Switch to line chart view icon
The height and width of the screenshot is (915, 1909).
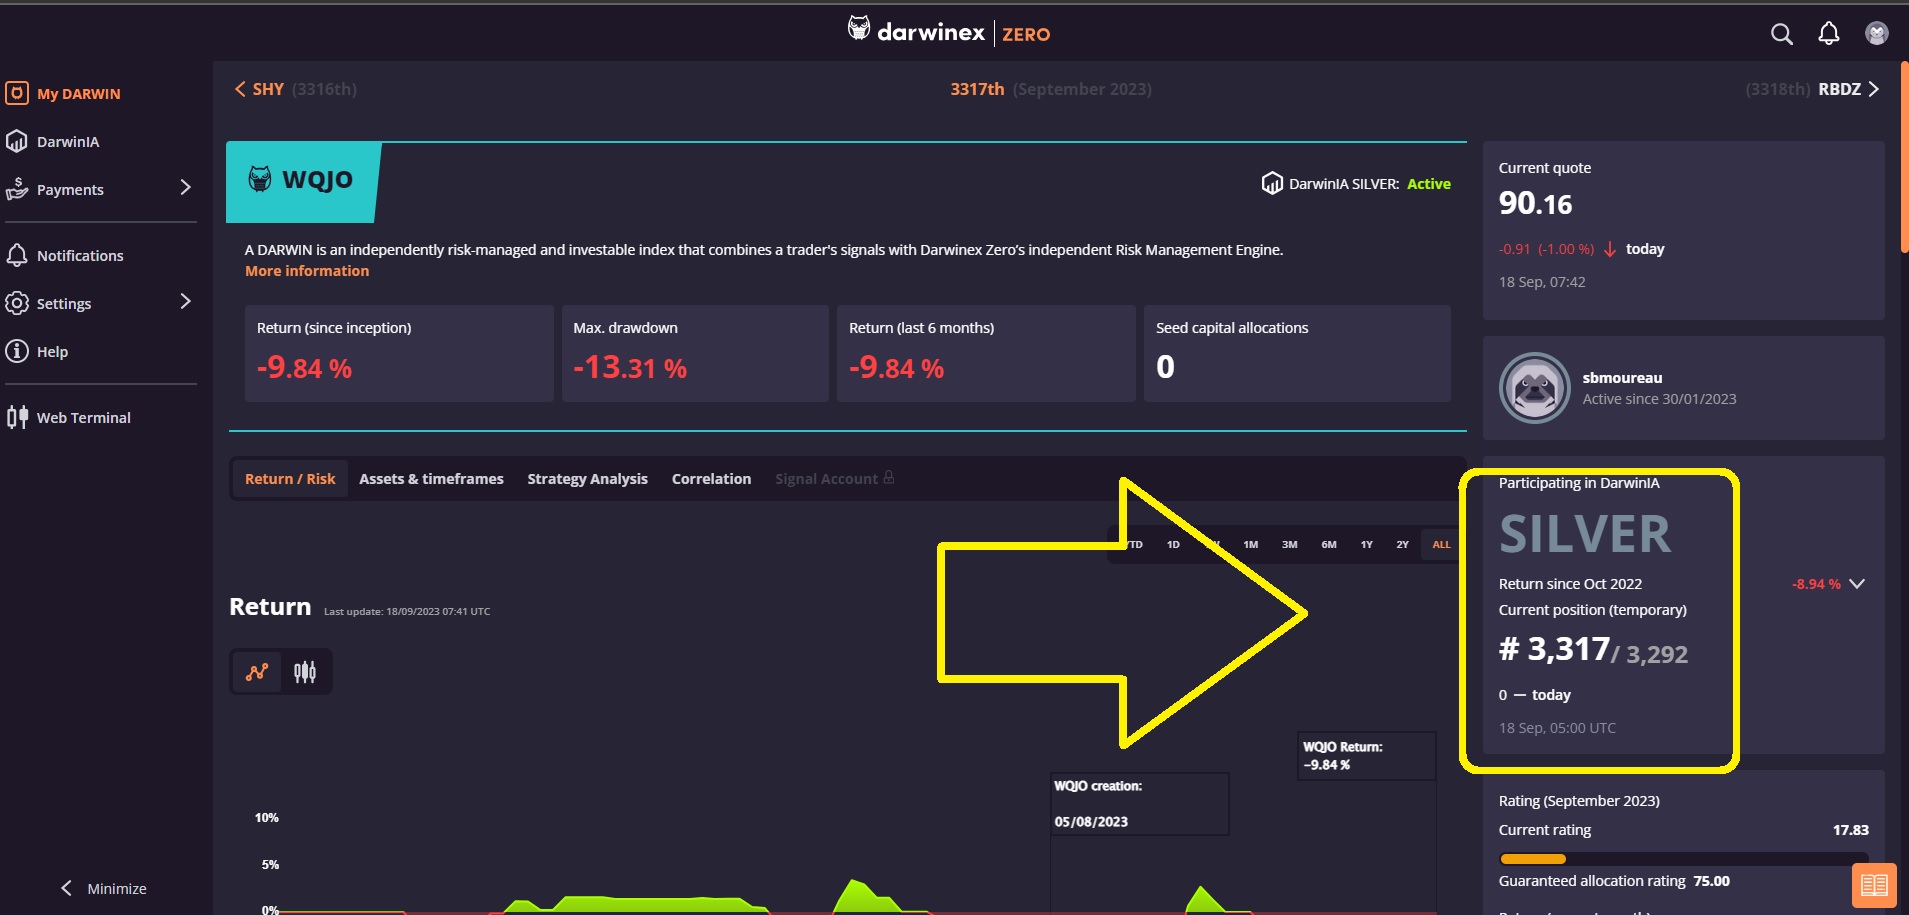tap(257, 672)
